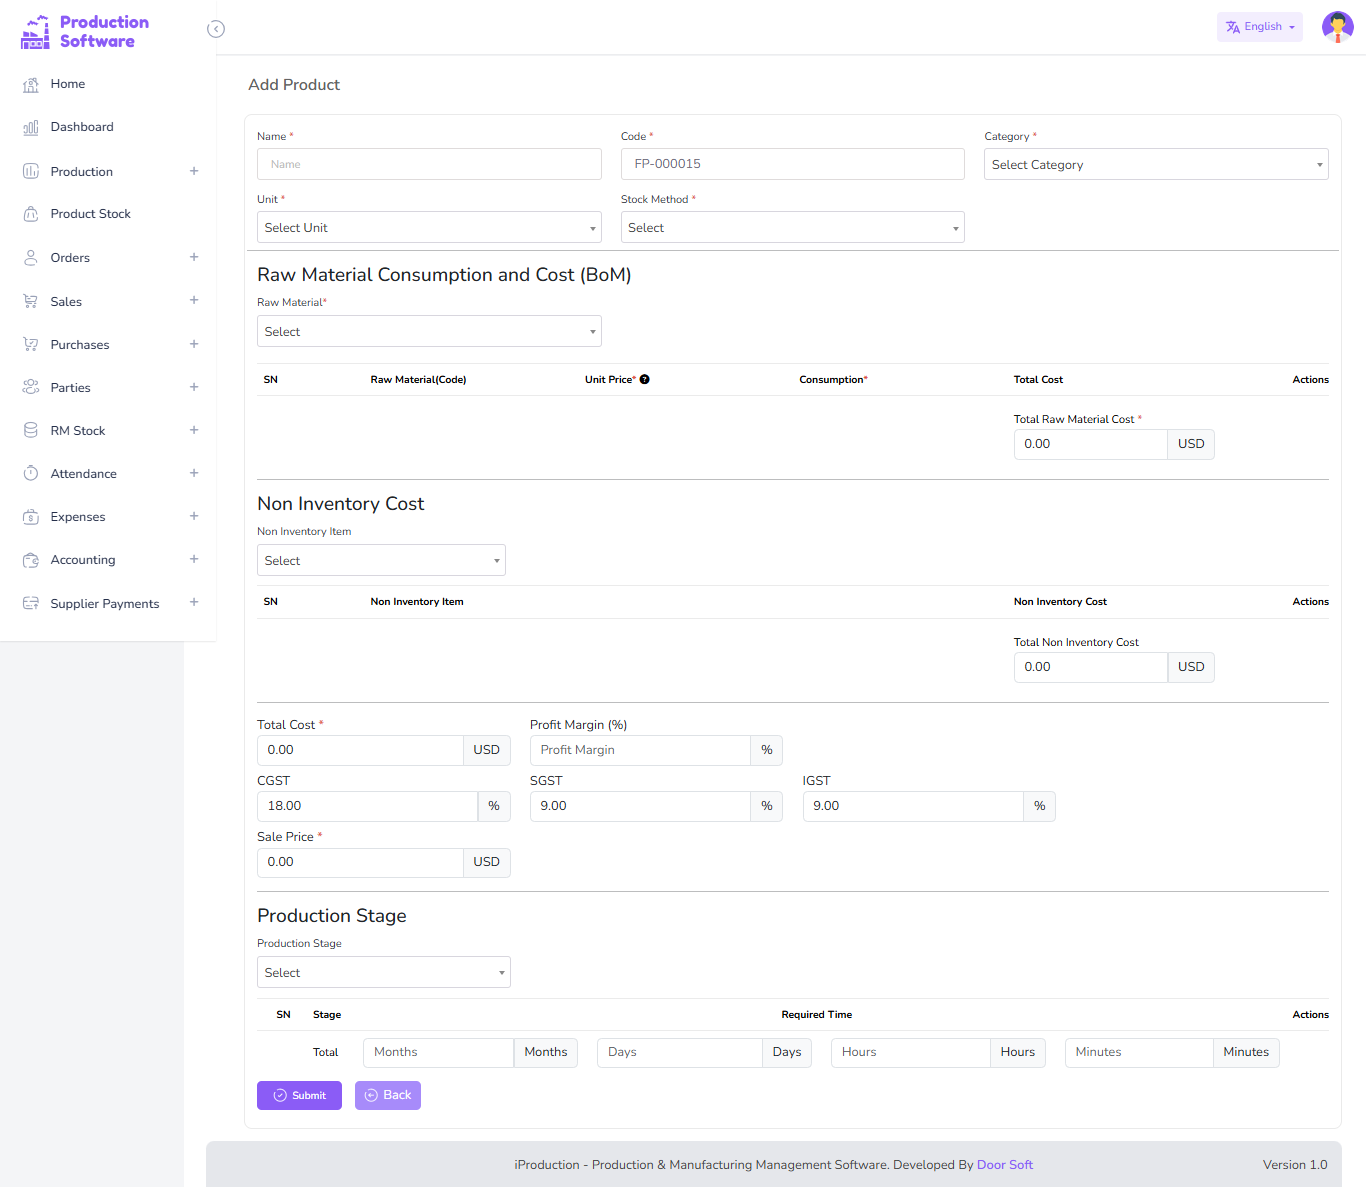Click the Home icon in sidebar
Screen dimensions: 1366x1187
[x=31, y=85]
